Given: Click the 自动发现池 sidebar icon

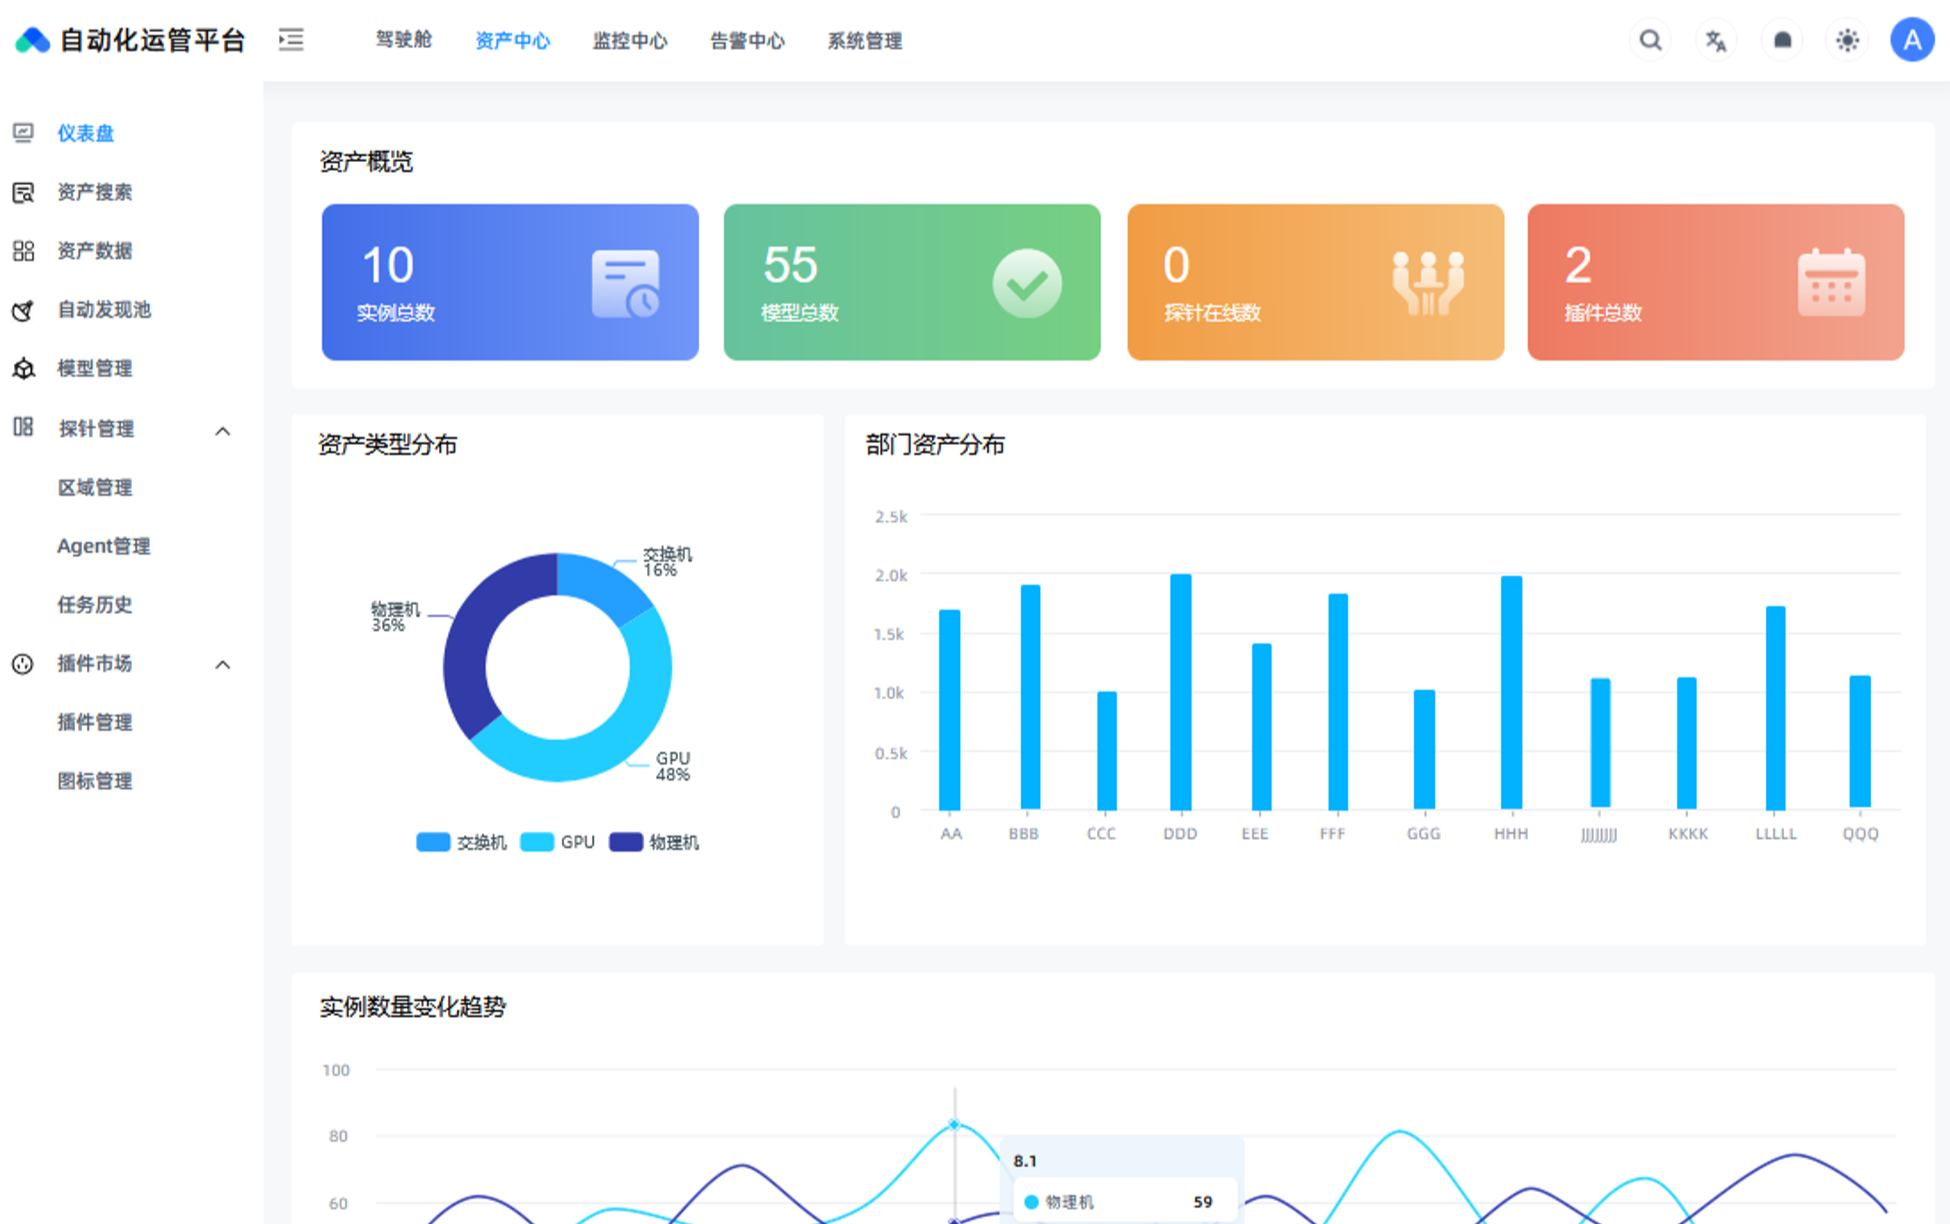Looking at the screenshot, I should (23, 310).
